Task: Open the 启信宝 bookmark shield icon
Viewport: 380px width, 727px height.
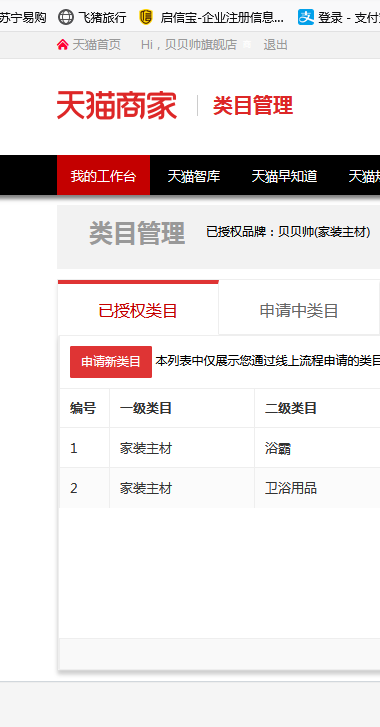Action: point(146,17)
